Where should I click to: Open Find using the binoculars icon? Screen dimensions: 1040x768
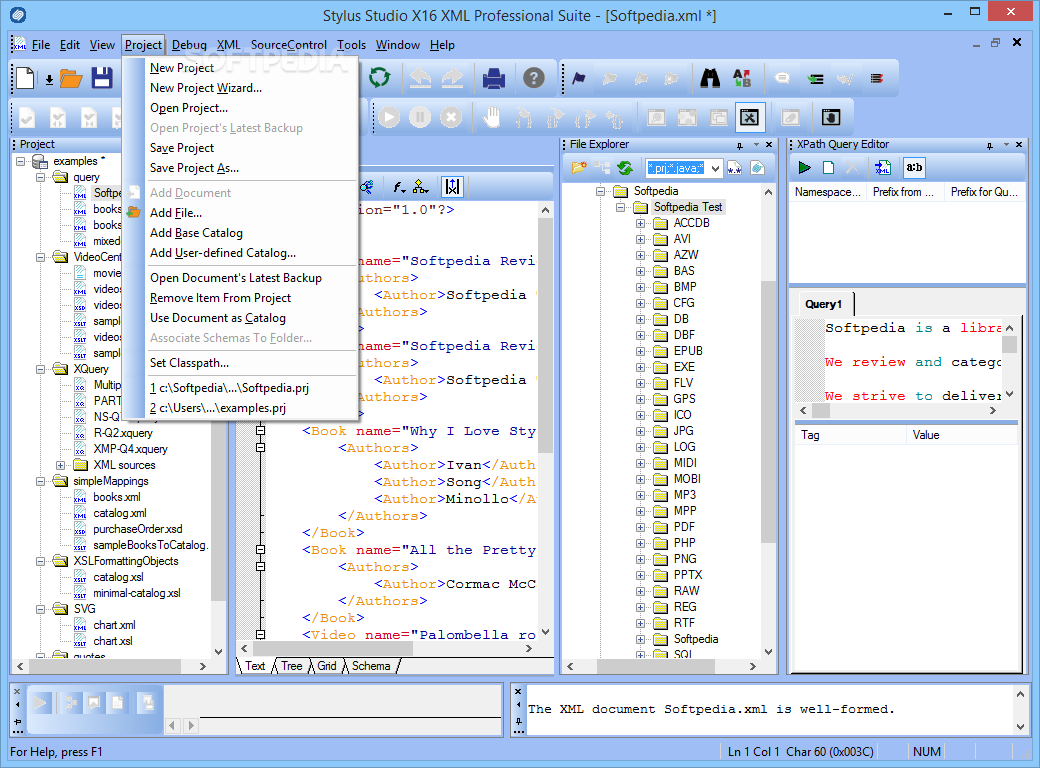pyautogui.click(x=710, y=78)
